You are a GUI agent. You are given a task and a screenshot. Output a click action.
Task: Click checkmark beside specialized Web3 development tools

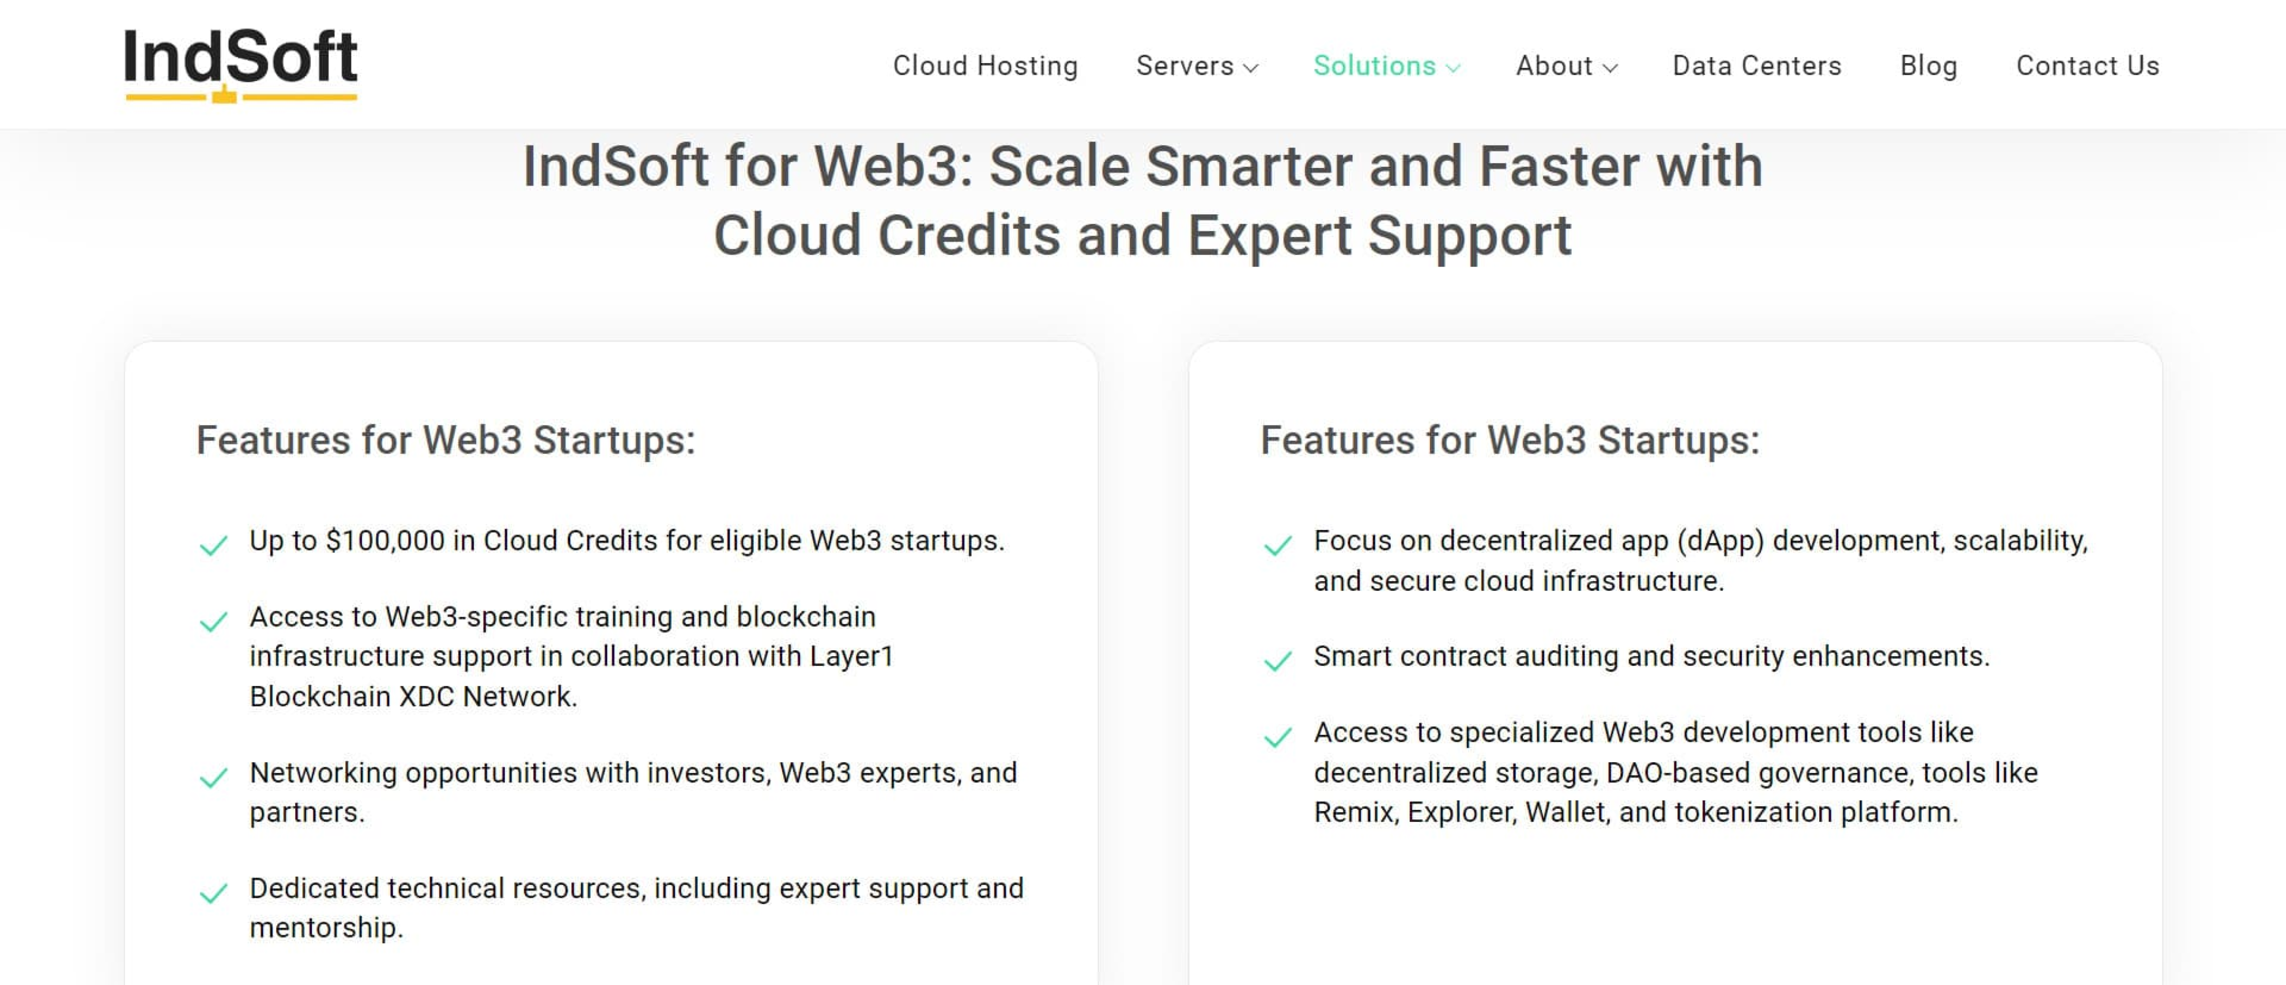[1277, 737]
